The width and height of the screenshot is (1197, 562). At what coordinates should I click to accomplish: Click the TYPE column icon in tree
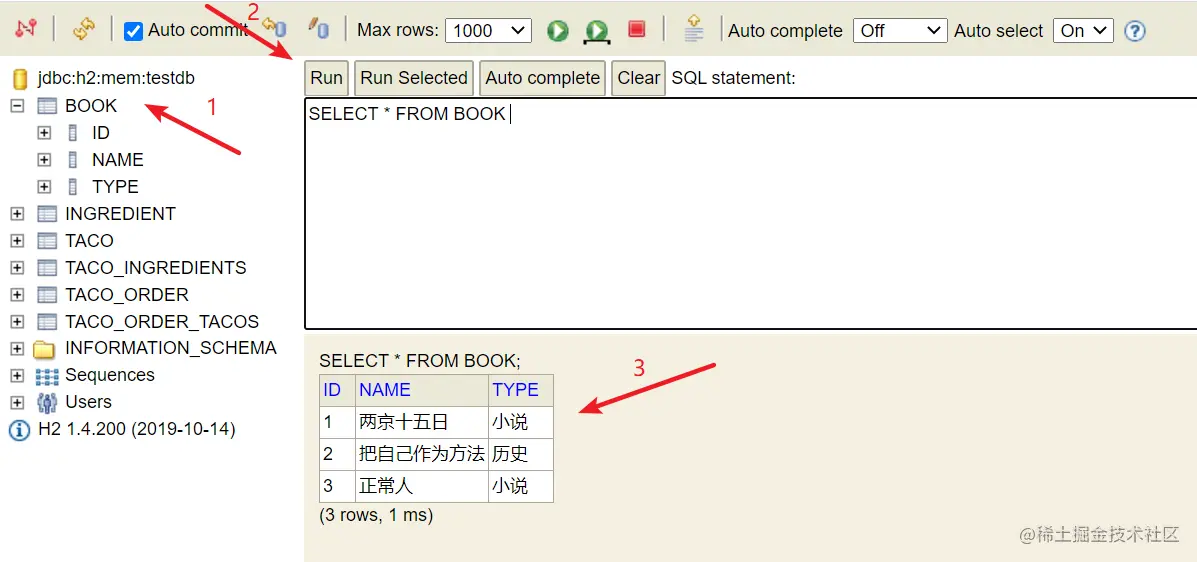point(73,187)
